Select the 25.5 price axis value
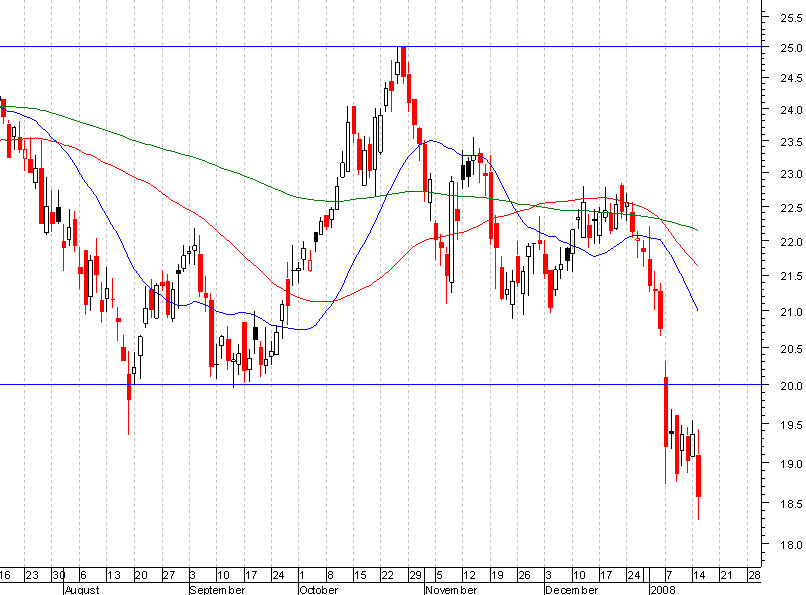Viewport: 806px width, 595px height. pyautogui.click(x=791, y=18)
